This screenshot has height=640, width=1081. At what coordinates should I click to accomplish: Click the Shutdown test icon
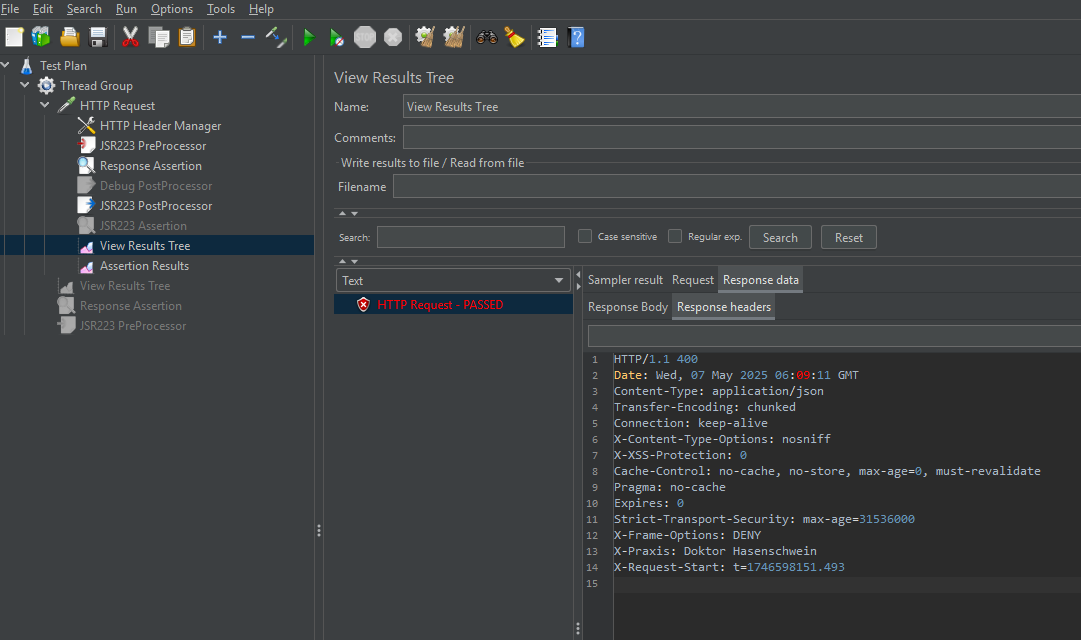coord(392,37)
